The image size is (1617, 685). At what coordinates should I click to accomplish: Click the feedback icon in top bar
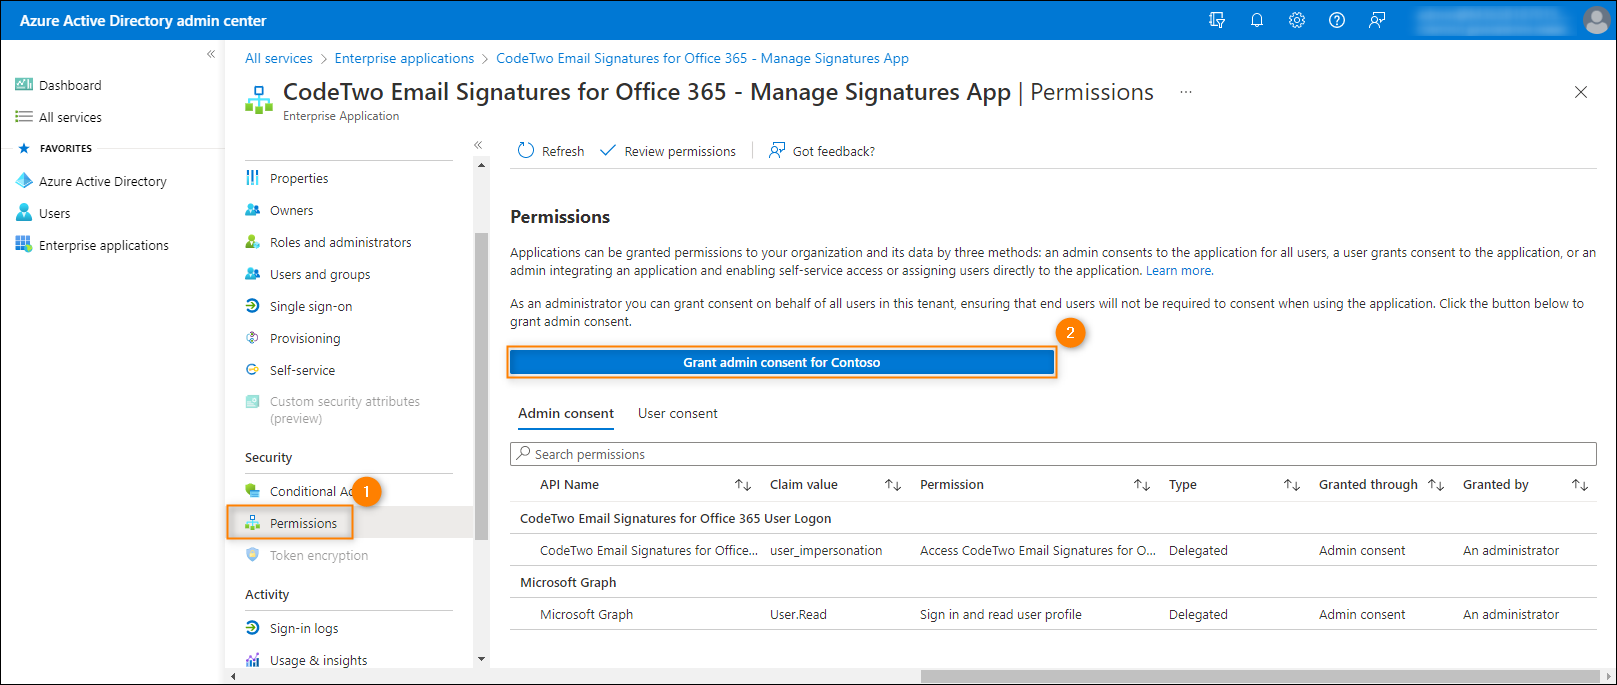[1377, 20]
